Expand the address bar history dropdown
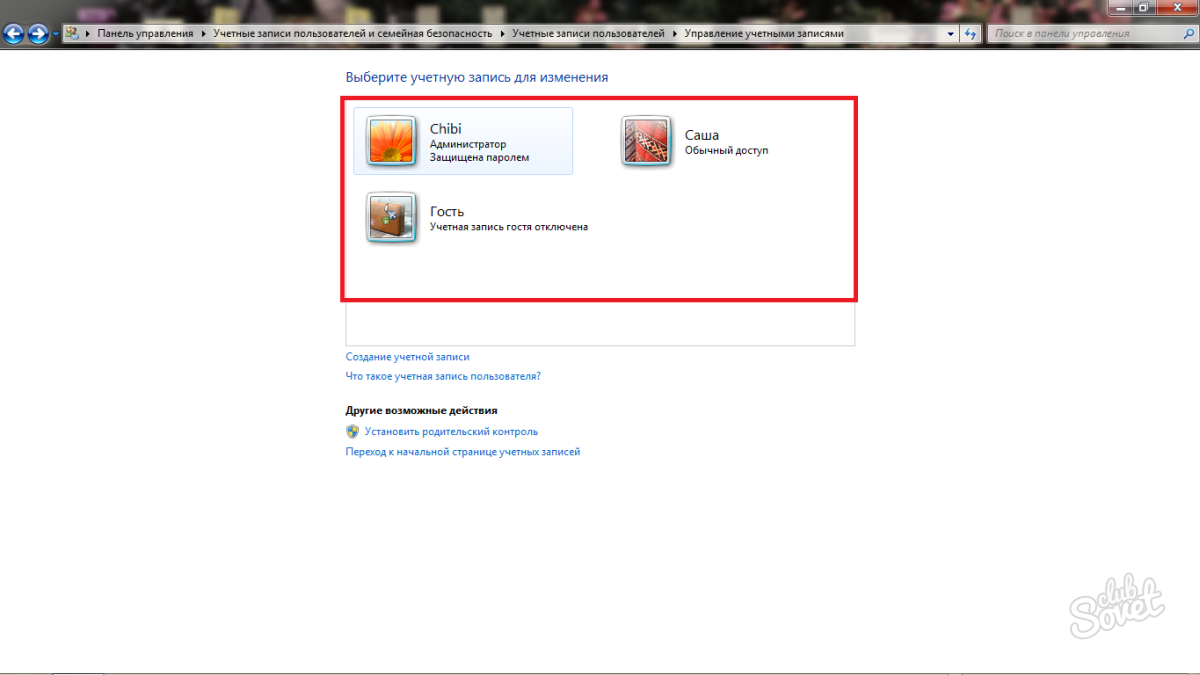The height and width of the screenshot is (675, 1200). [x=950, y=33]
